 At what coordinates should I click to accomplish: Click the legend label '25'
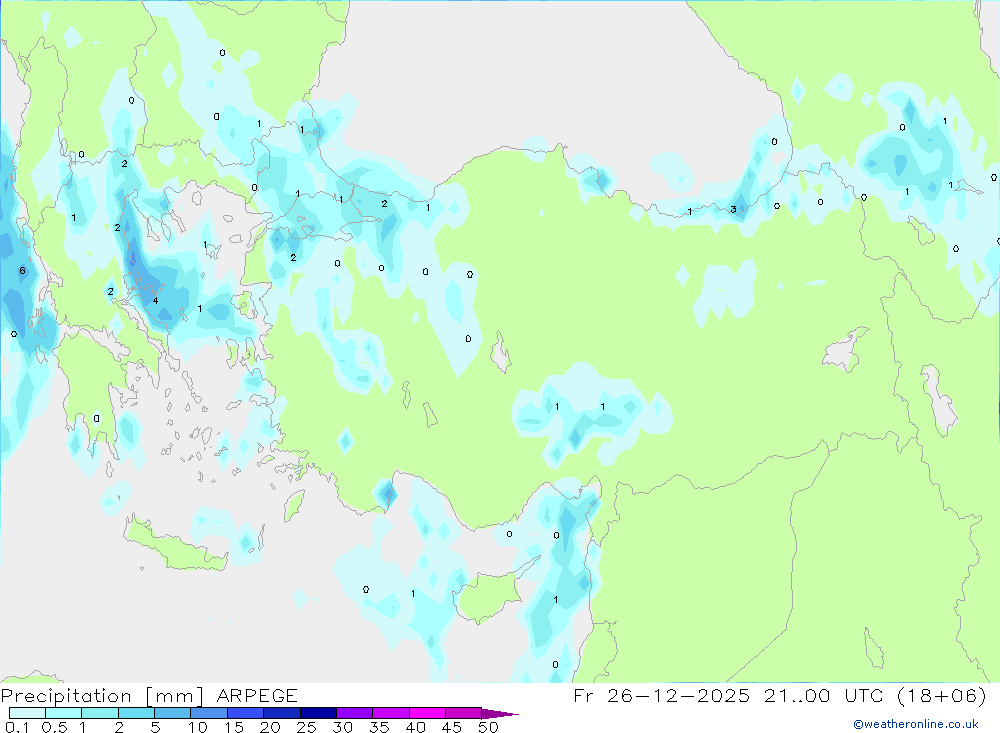pyautogui.click(x=306, y=727)
